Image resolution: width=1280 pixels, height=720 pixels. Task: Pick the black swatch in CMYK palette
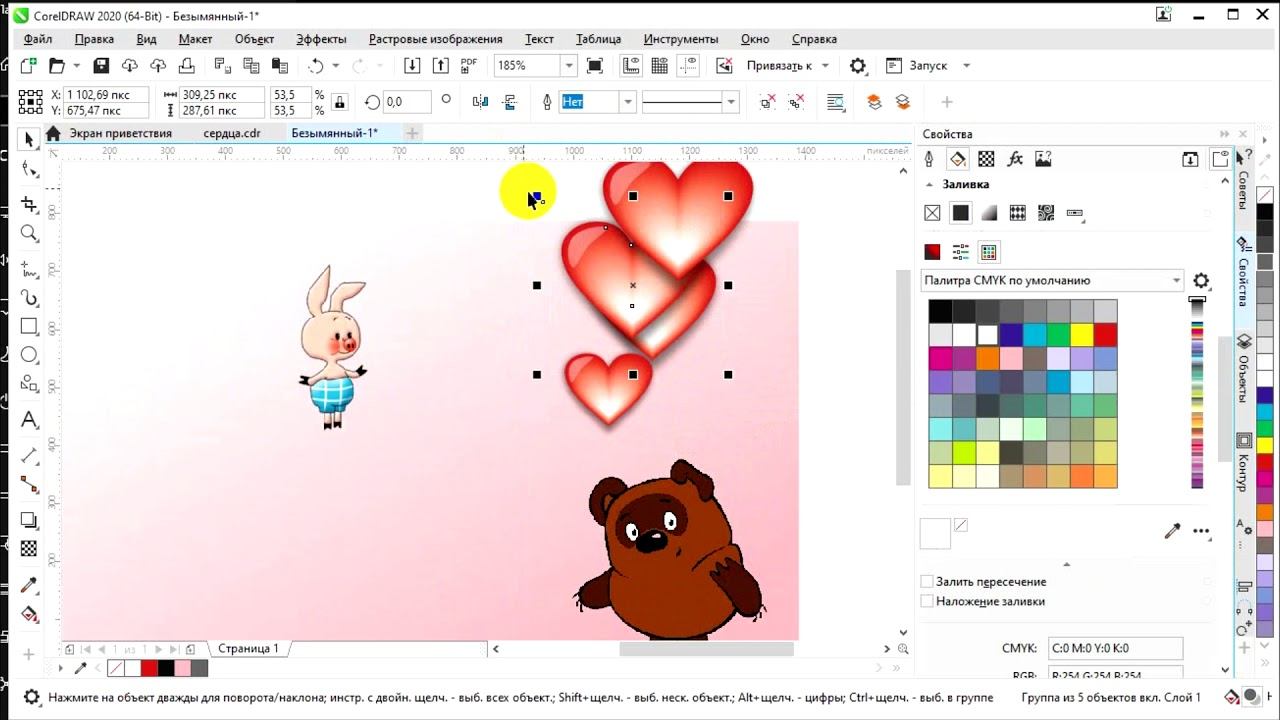point(940,311)
